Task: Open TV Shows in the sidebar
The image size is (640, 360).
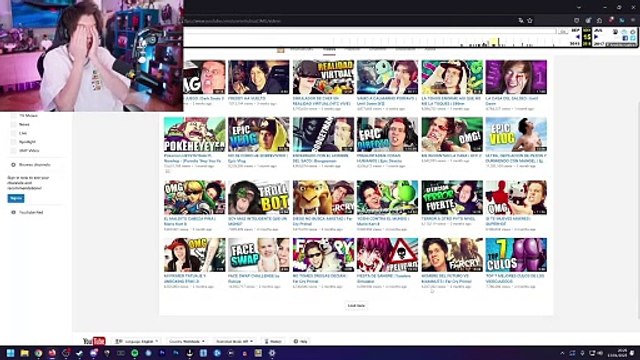Action: (28, 116)
